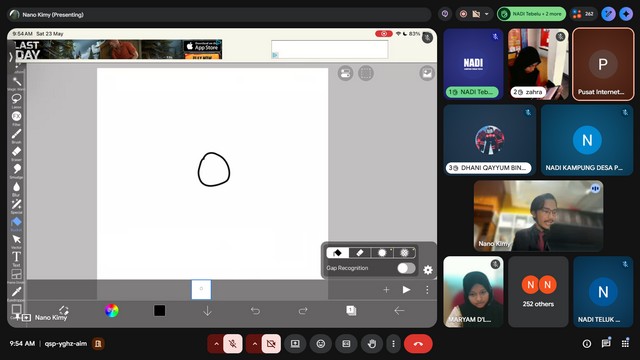Screen dimensions: 640x360
Task: Select the Brush tool
Action: tap(16, 134)
